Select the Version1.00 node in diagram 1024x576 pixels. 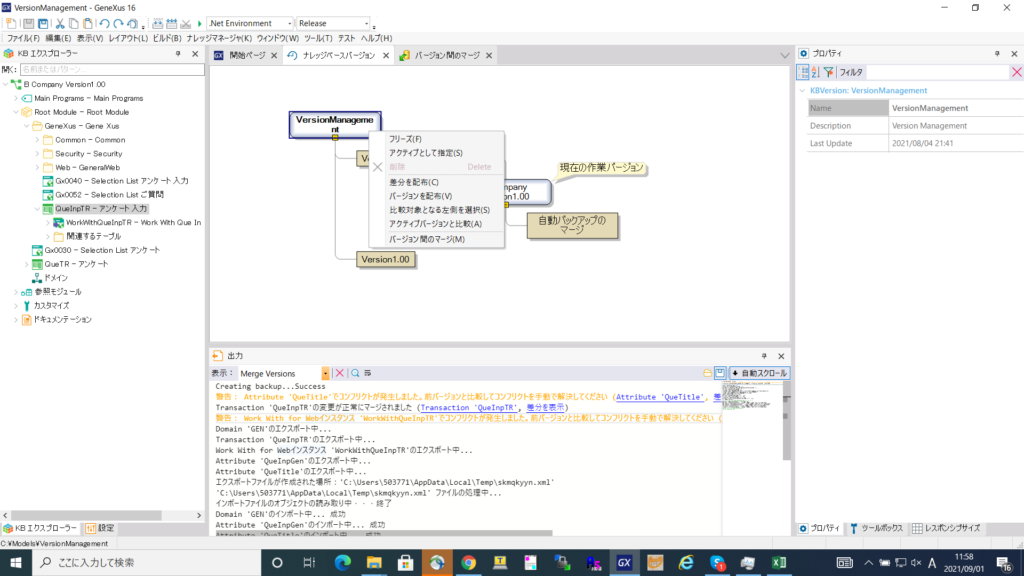point(385,259)
